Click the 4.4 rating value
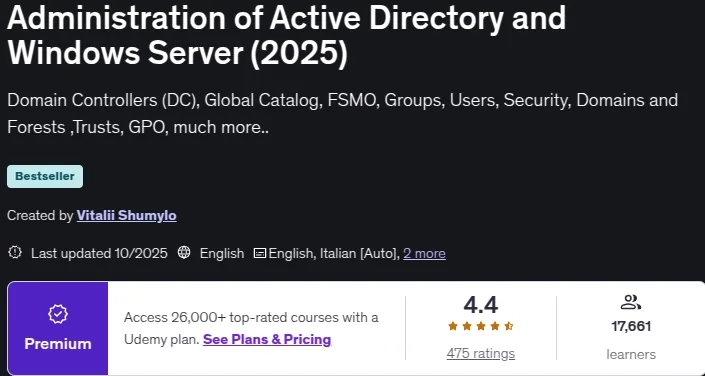The height and width of the screenshot is (376, 705). [x=481, y=305]
